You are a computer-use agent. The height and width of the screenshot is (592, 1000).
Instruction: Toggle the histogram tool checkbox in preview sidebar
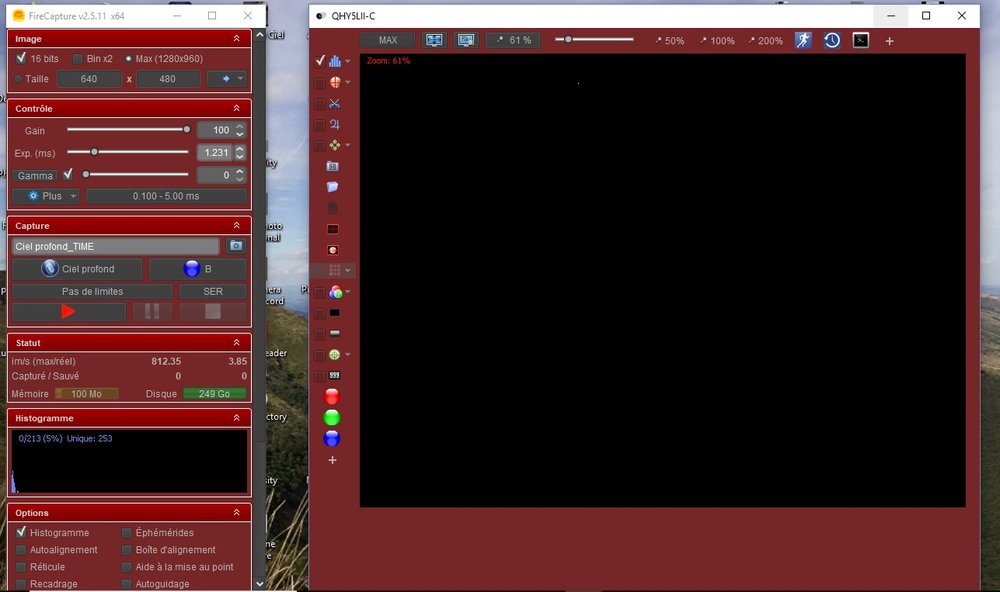pyautogui.click(x=320, y=61)
